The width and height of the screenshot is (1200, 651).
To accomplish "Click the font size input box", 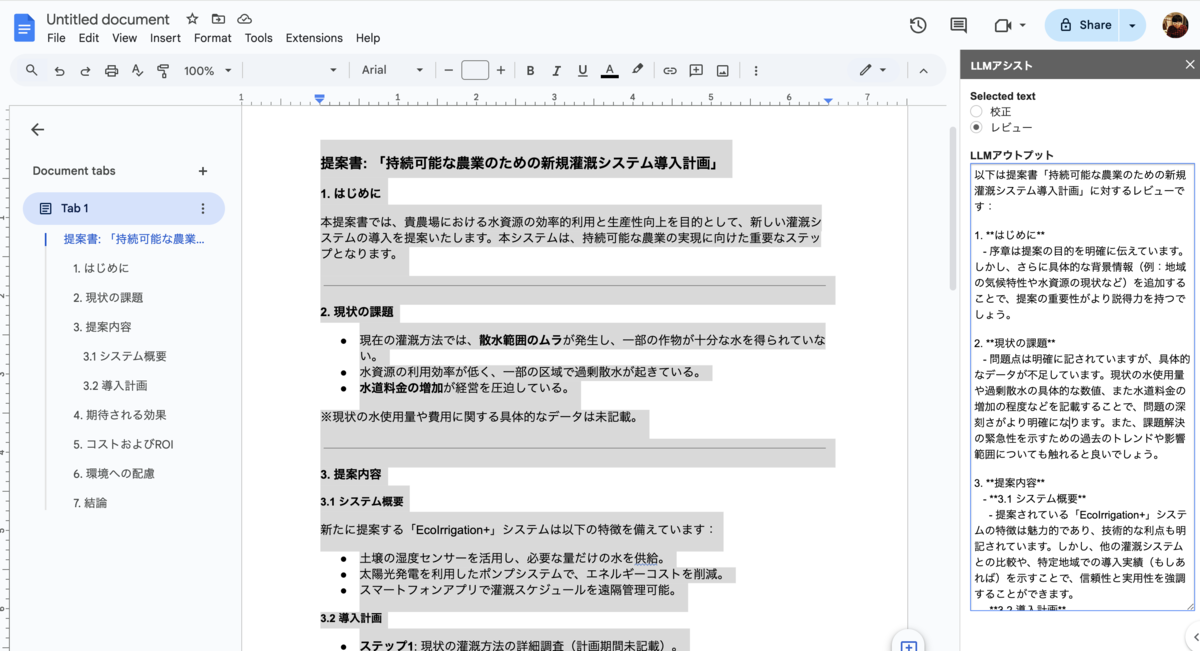I will click(475, 70).
